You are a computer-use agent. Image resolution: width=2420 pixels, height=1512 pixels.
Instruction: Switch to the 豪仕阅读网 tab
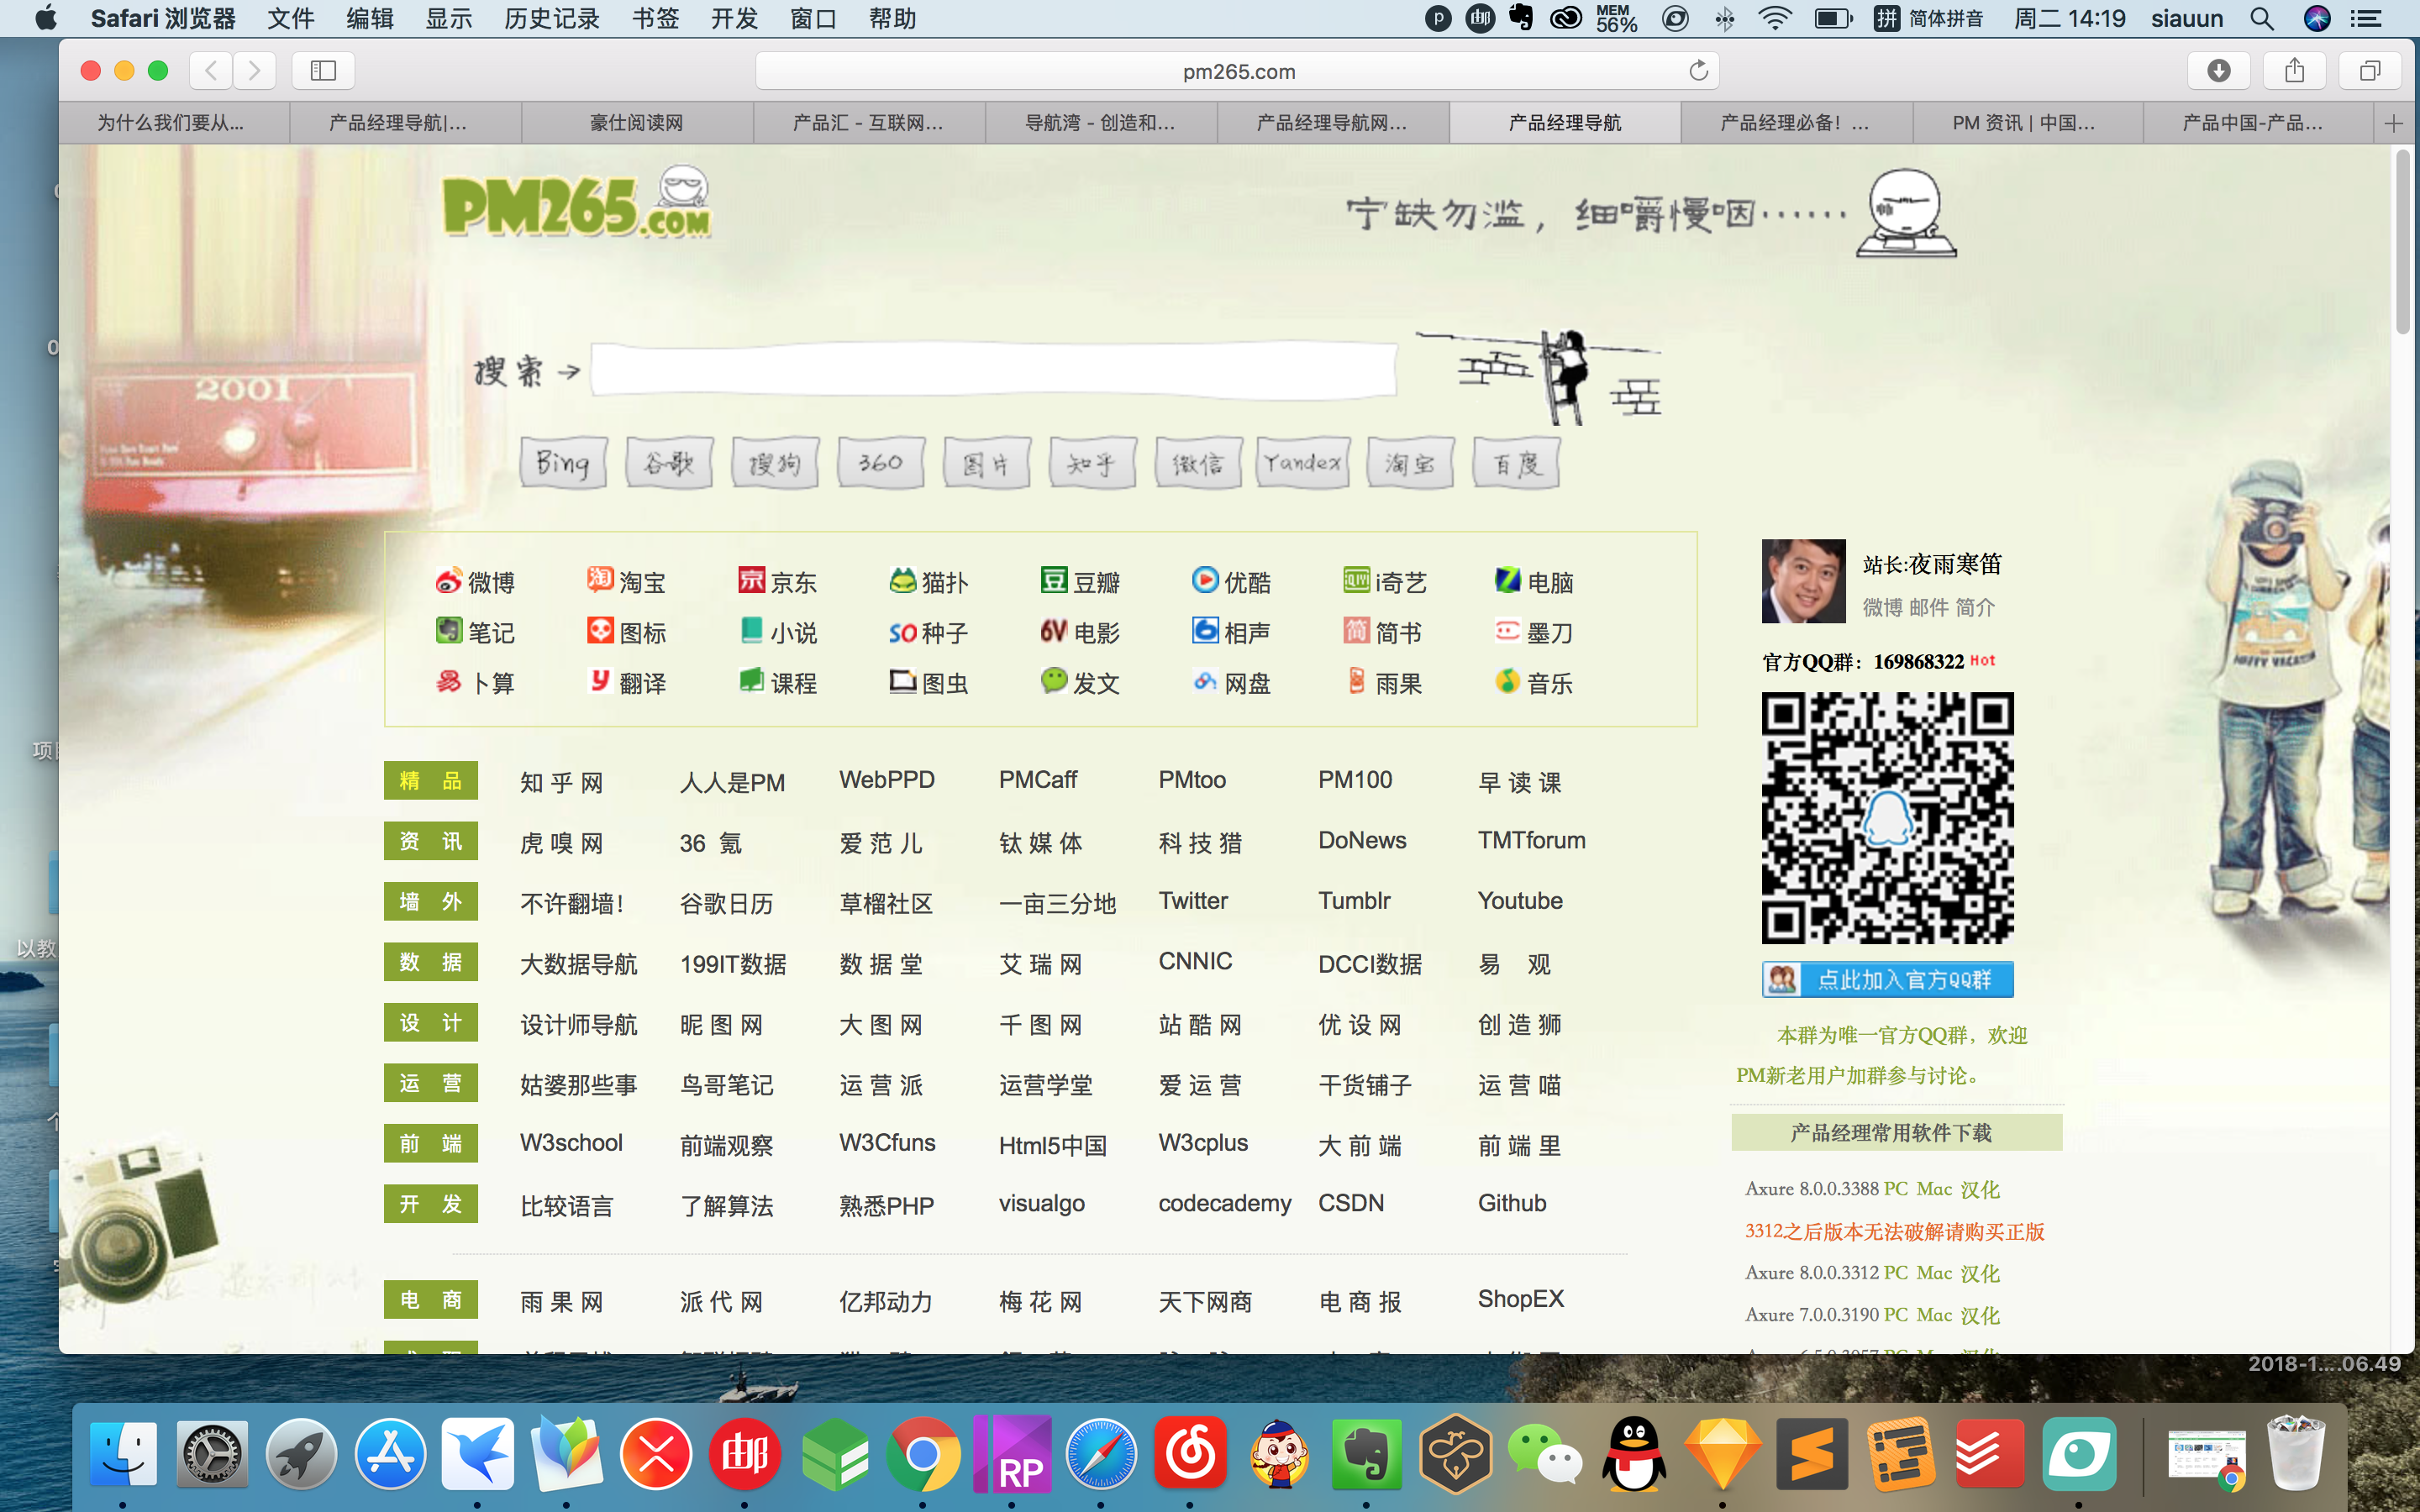click(637, 123)
